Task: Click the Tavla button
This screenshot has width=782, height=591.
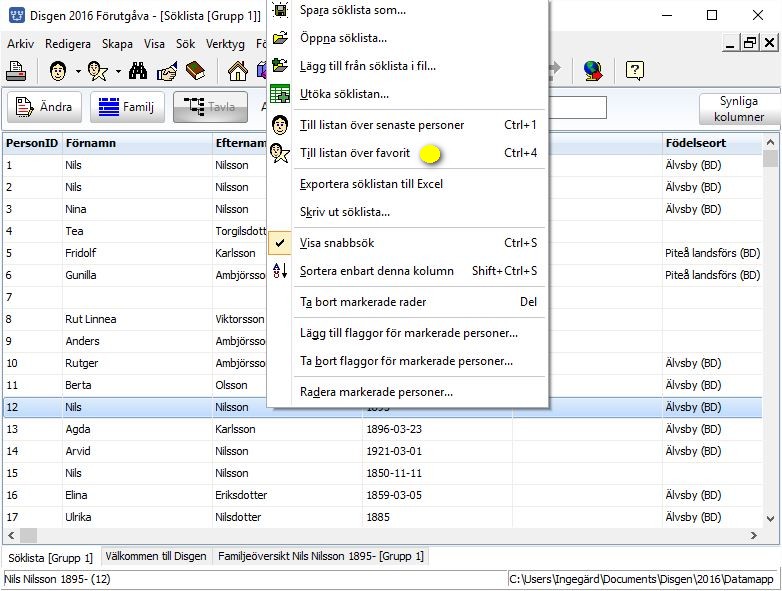Action: [210, 107]
